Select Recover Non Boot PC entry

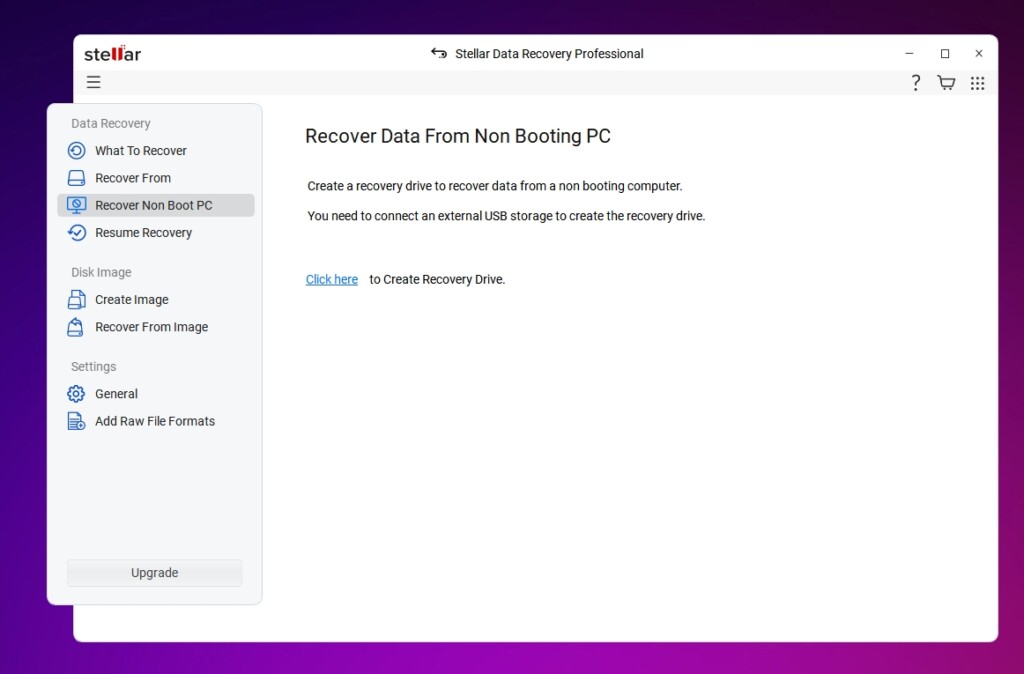[155, 205]
